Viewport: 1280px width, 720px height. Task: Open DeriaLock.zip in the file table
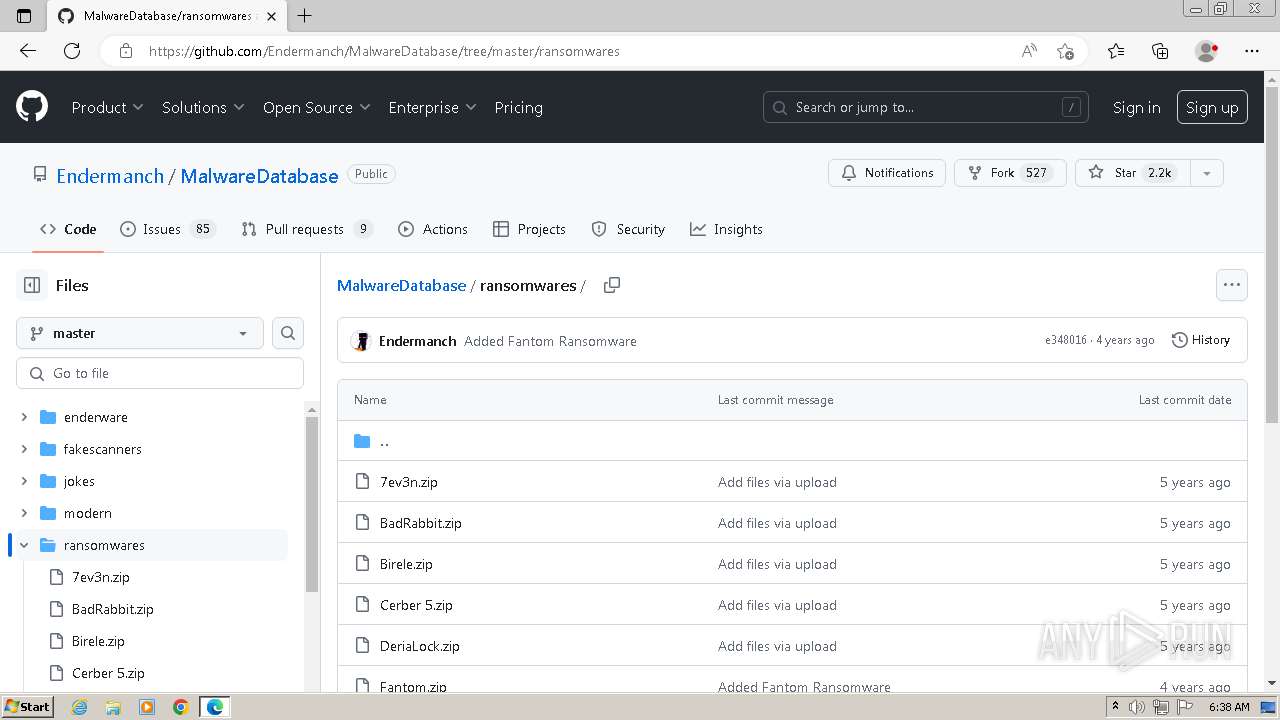pos(419,646)
